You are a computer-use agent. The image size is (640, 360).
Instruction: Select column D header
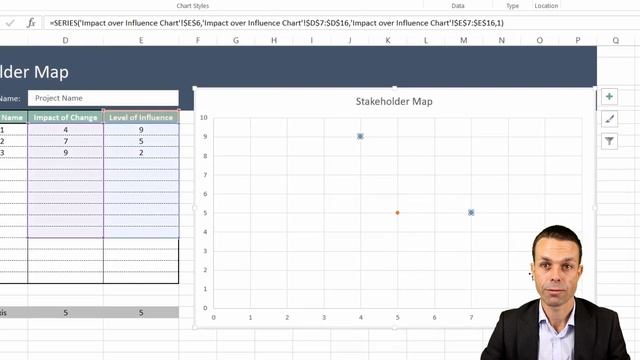point(65,40)
